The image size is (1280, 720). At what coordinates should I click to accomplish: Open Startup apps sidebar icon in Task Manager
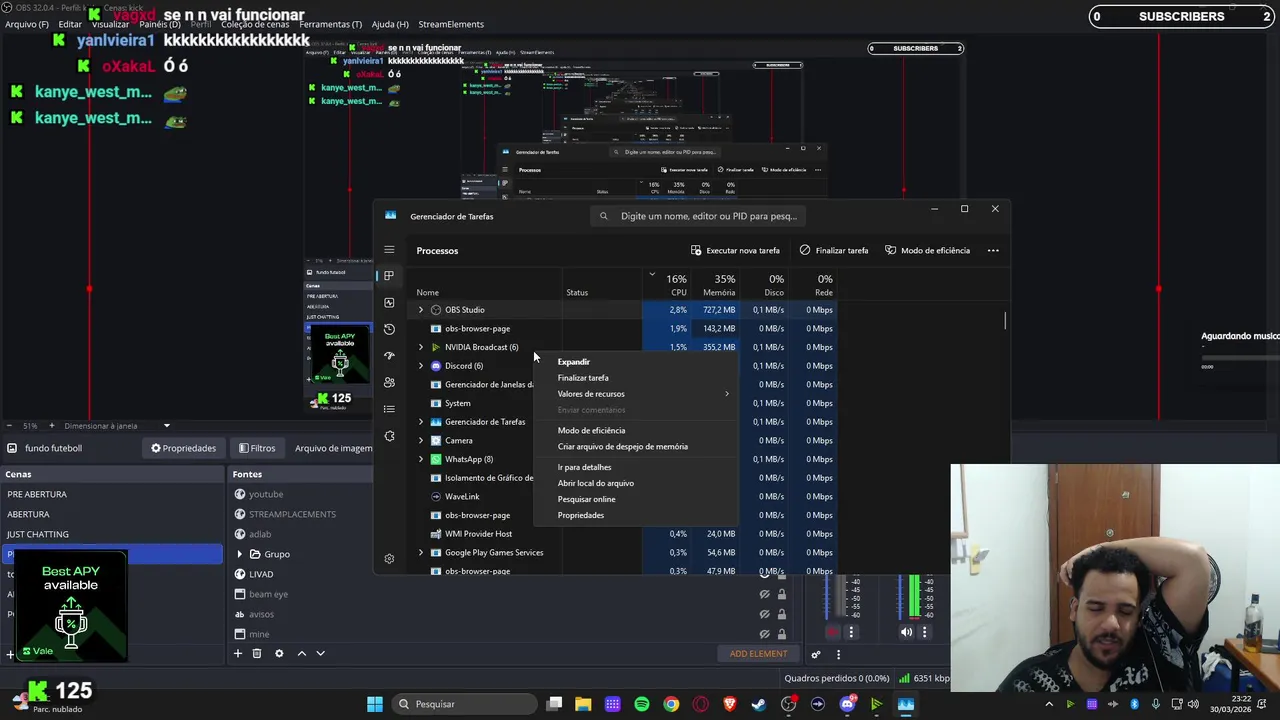(389, 356)
